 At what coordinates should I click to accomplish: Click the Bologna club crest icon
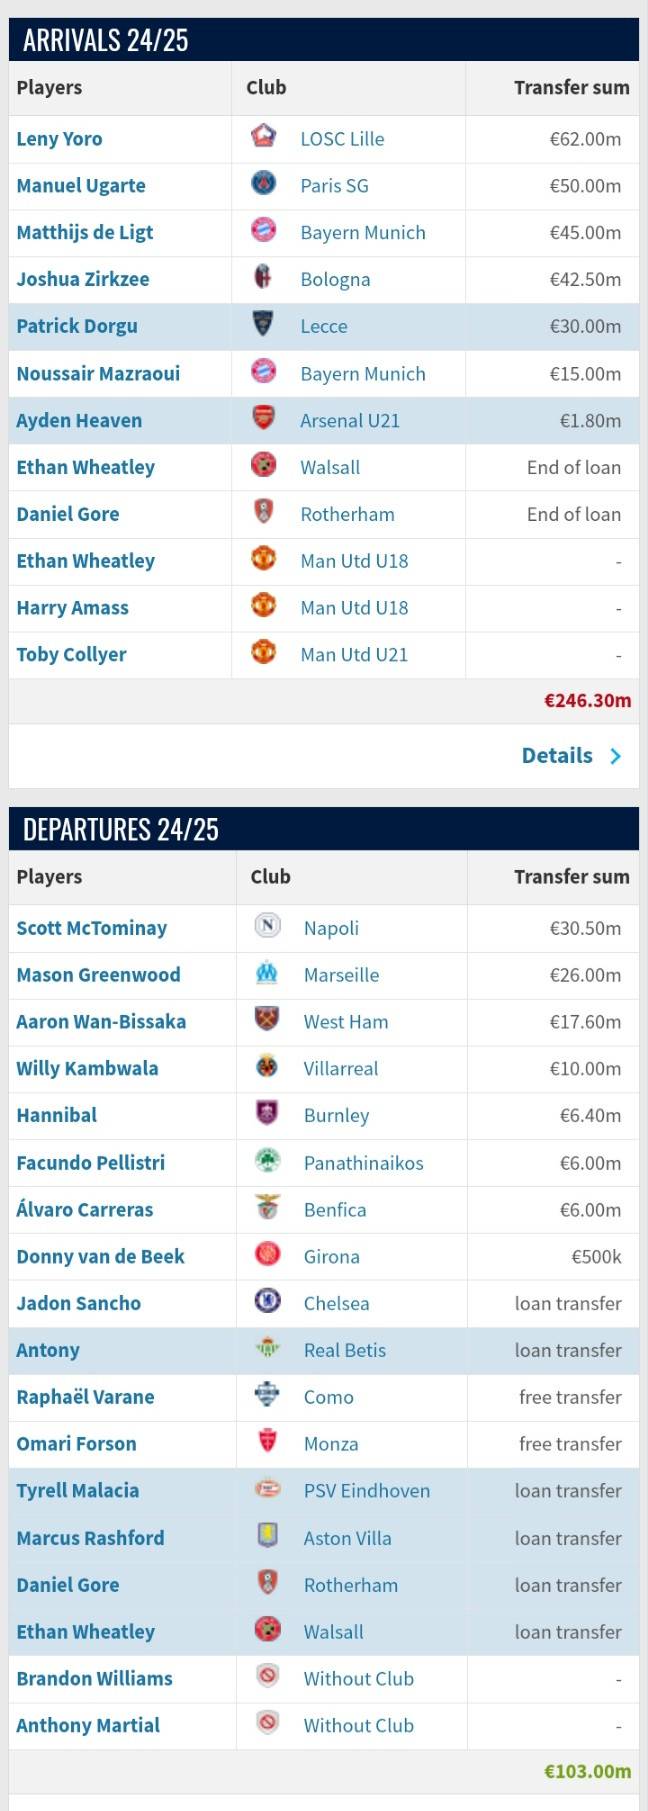263,276
